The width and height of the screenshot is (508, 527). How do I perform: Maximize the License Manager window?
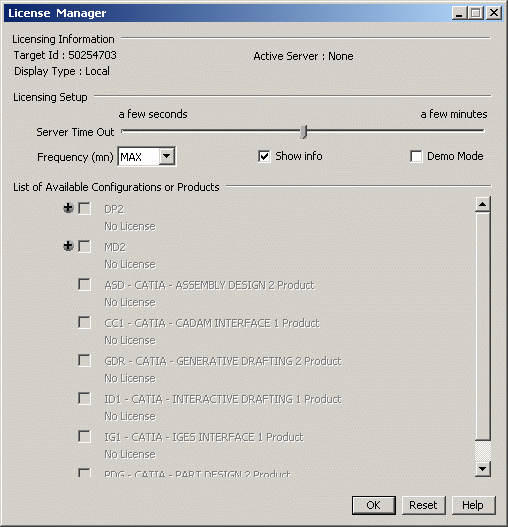(476, 13)
